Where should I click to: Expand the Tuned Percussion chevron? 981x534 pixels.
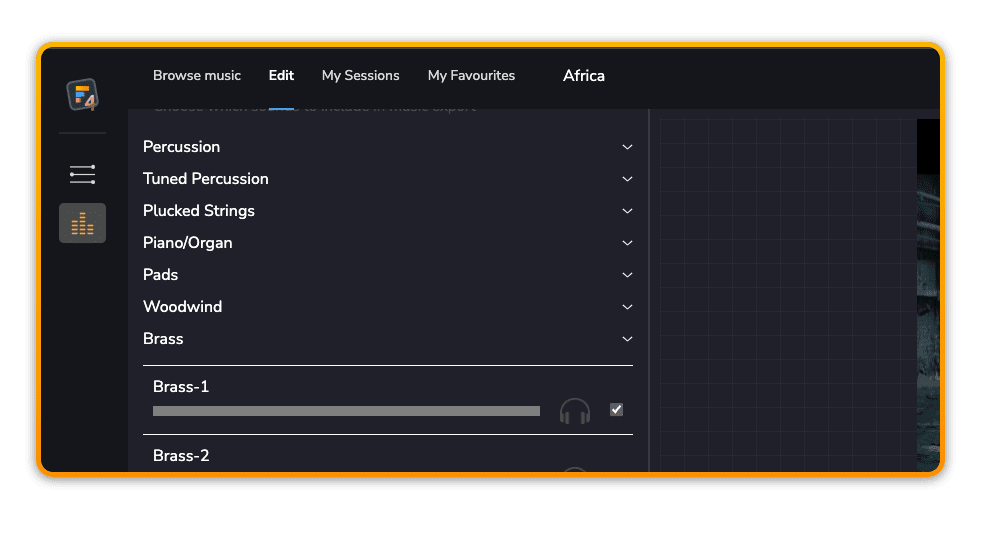[x=627, y=179]
